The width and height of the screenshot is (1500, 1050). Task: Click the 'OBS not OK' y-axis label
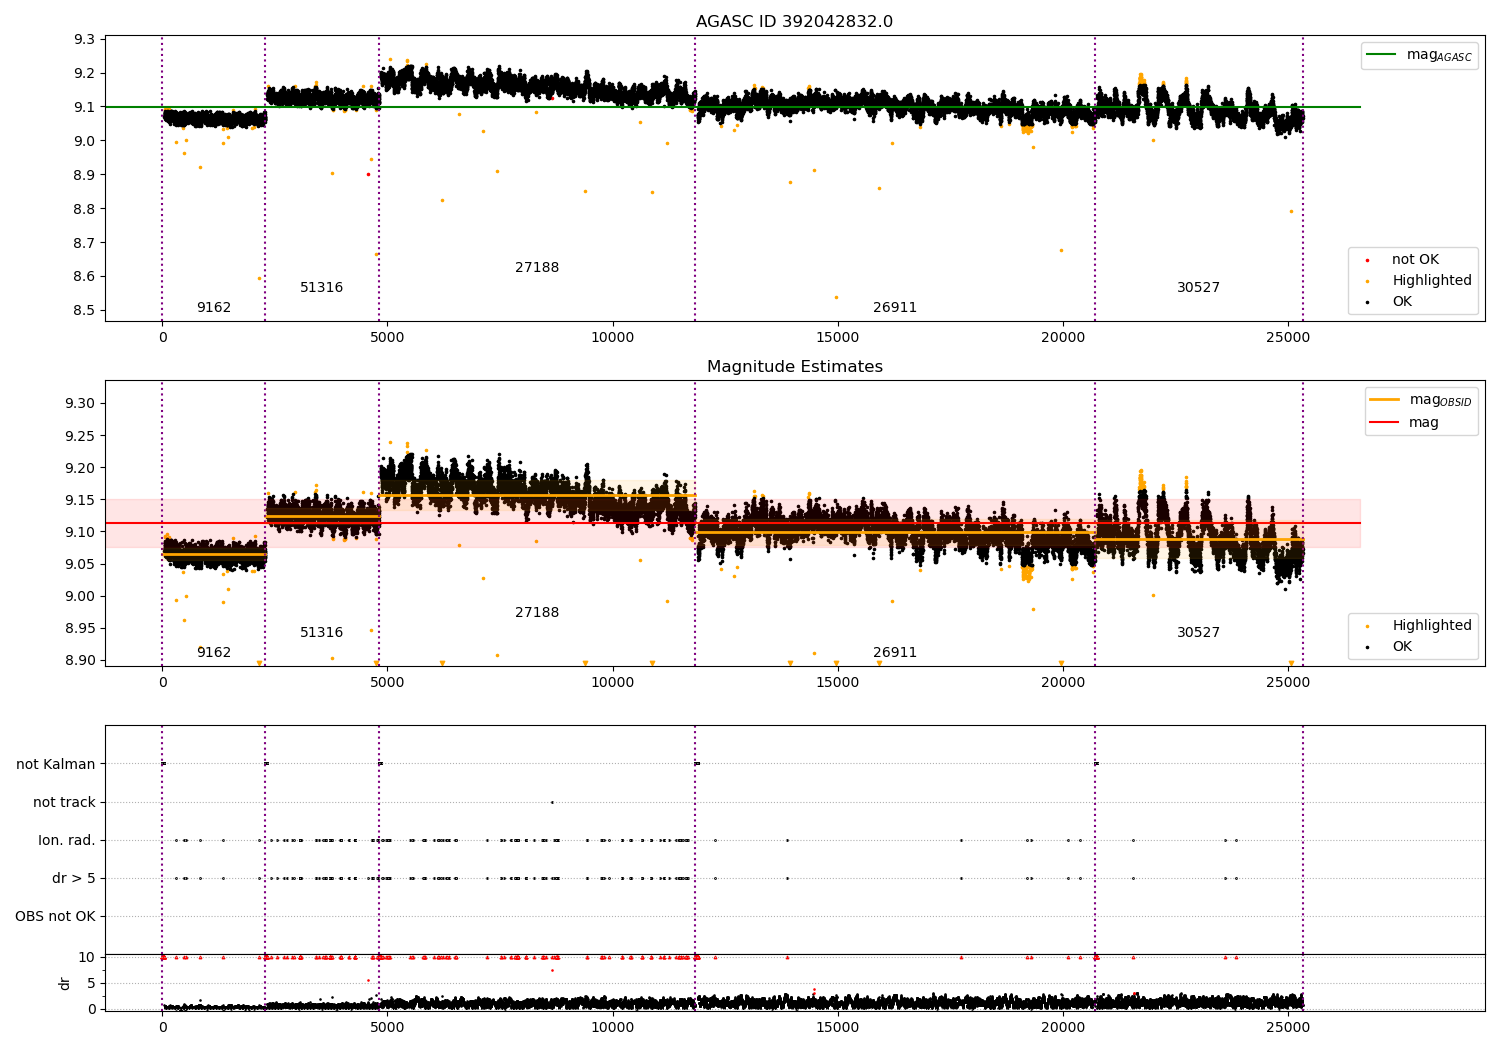(x=55, y=917)
